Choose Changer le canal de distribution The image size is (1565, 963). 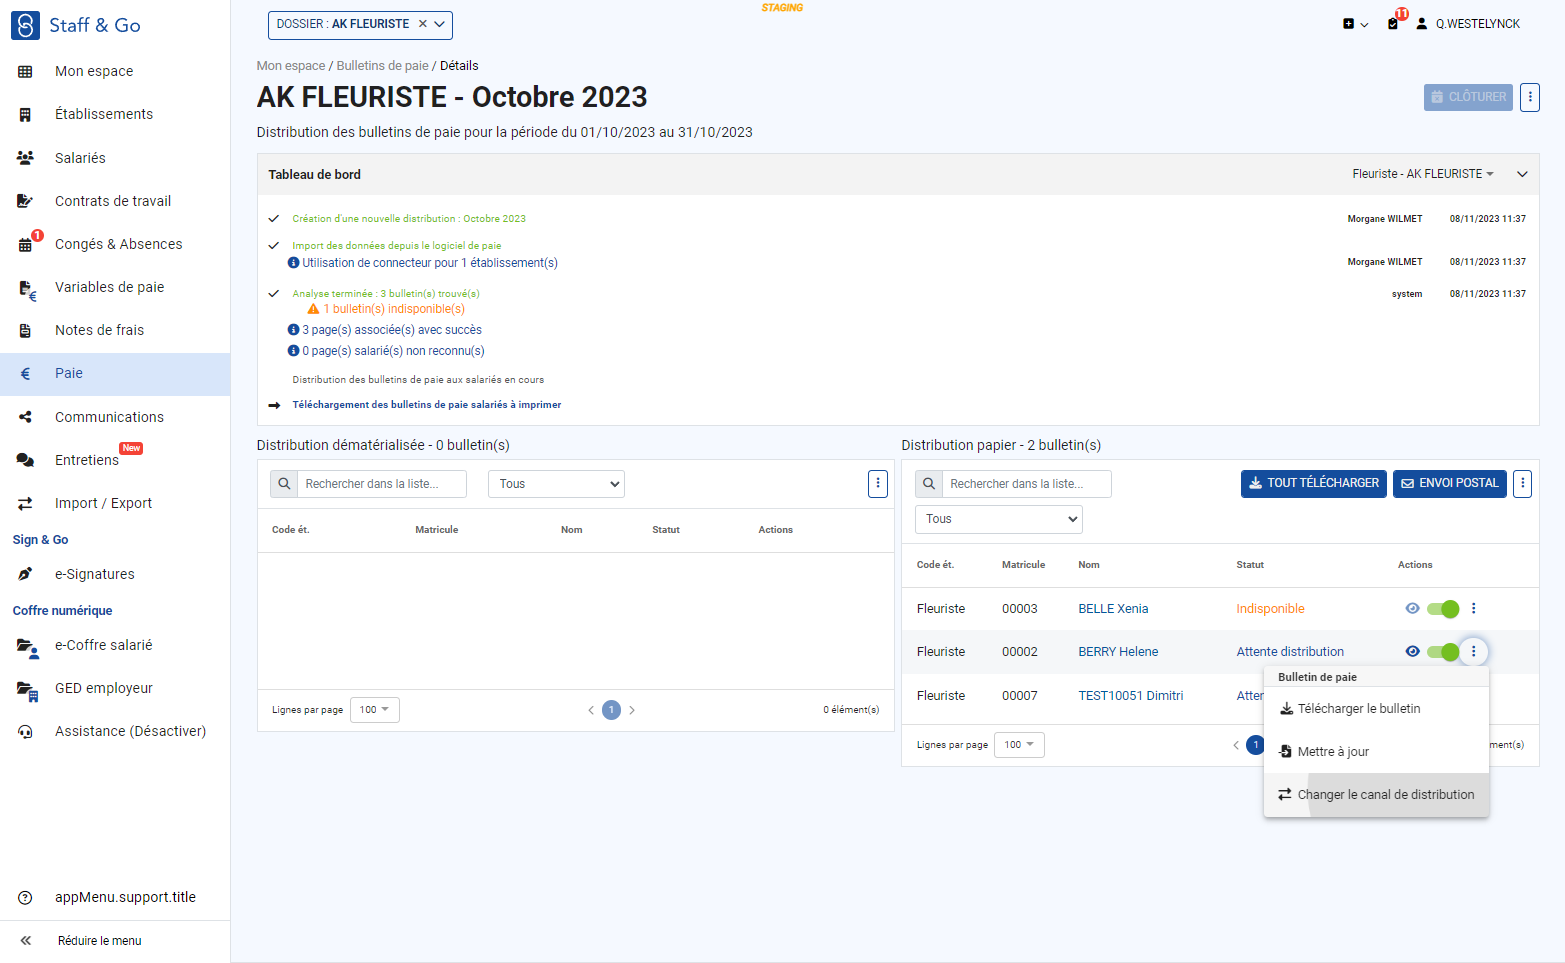[1376, 795]
